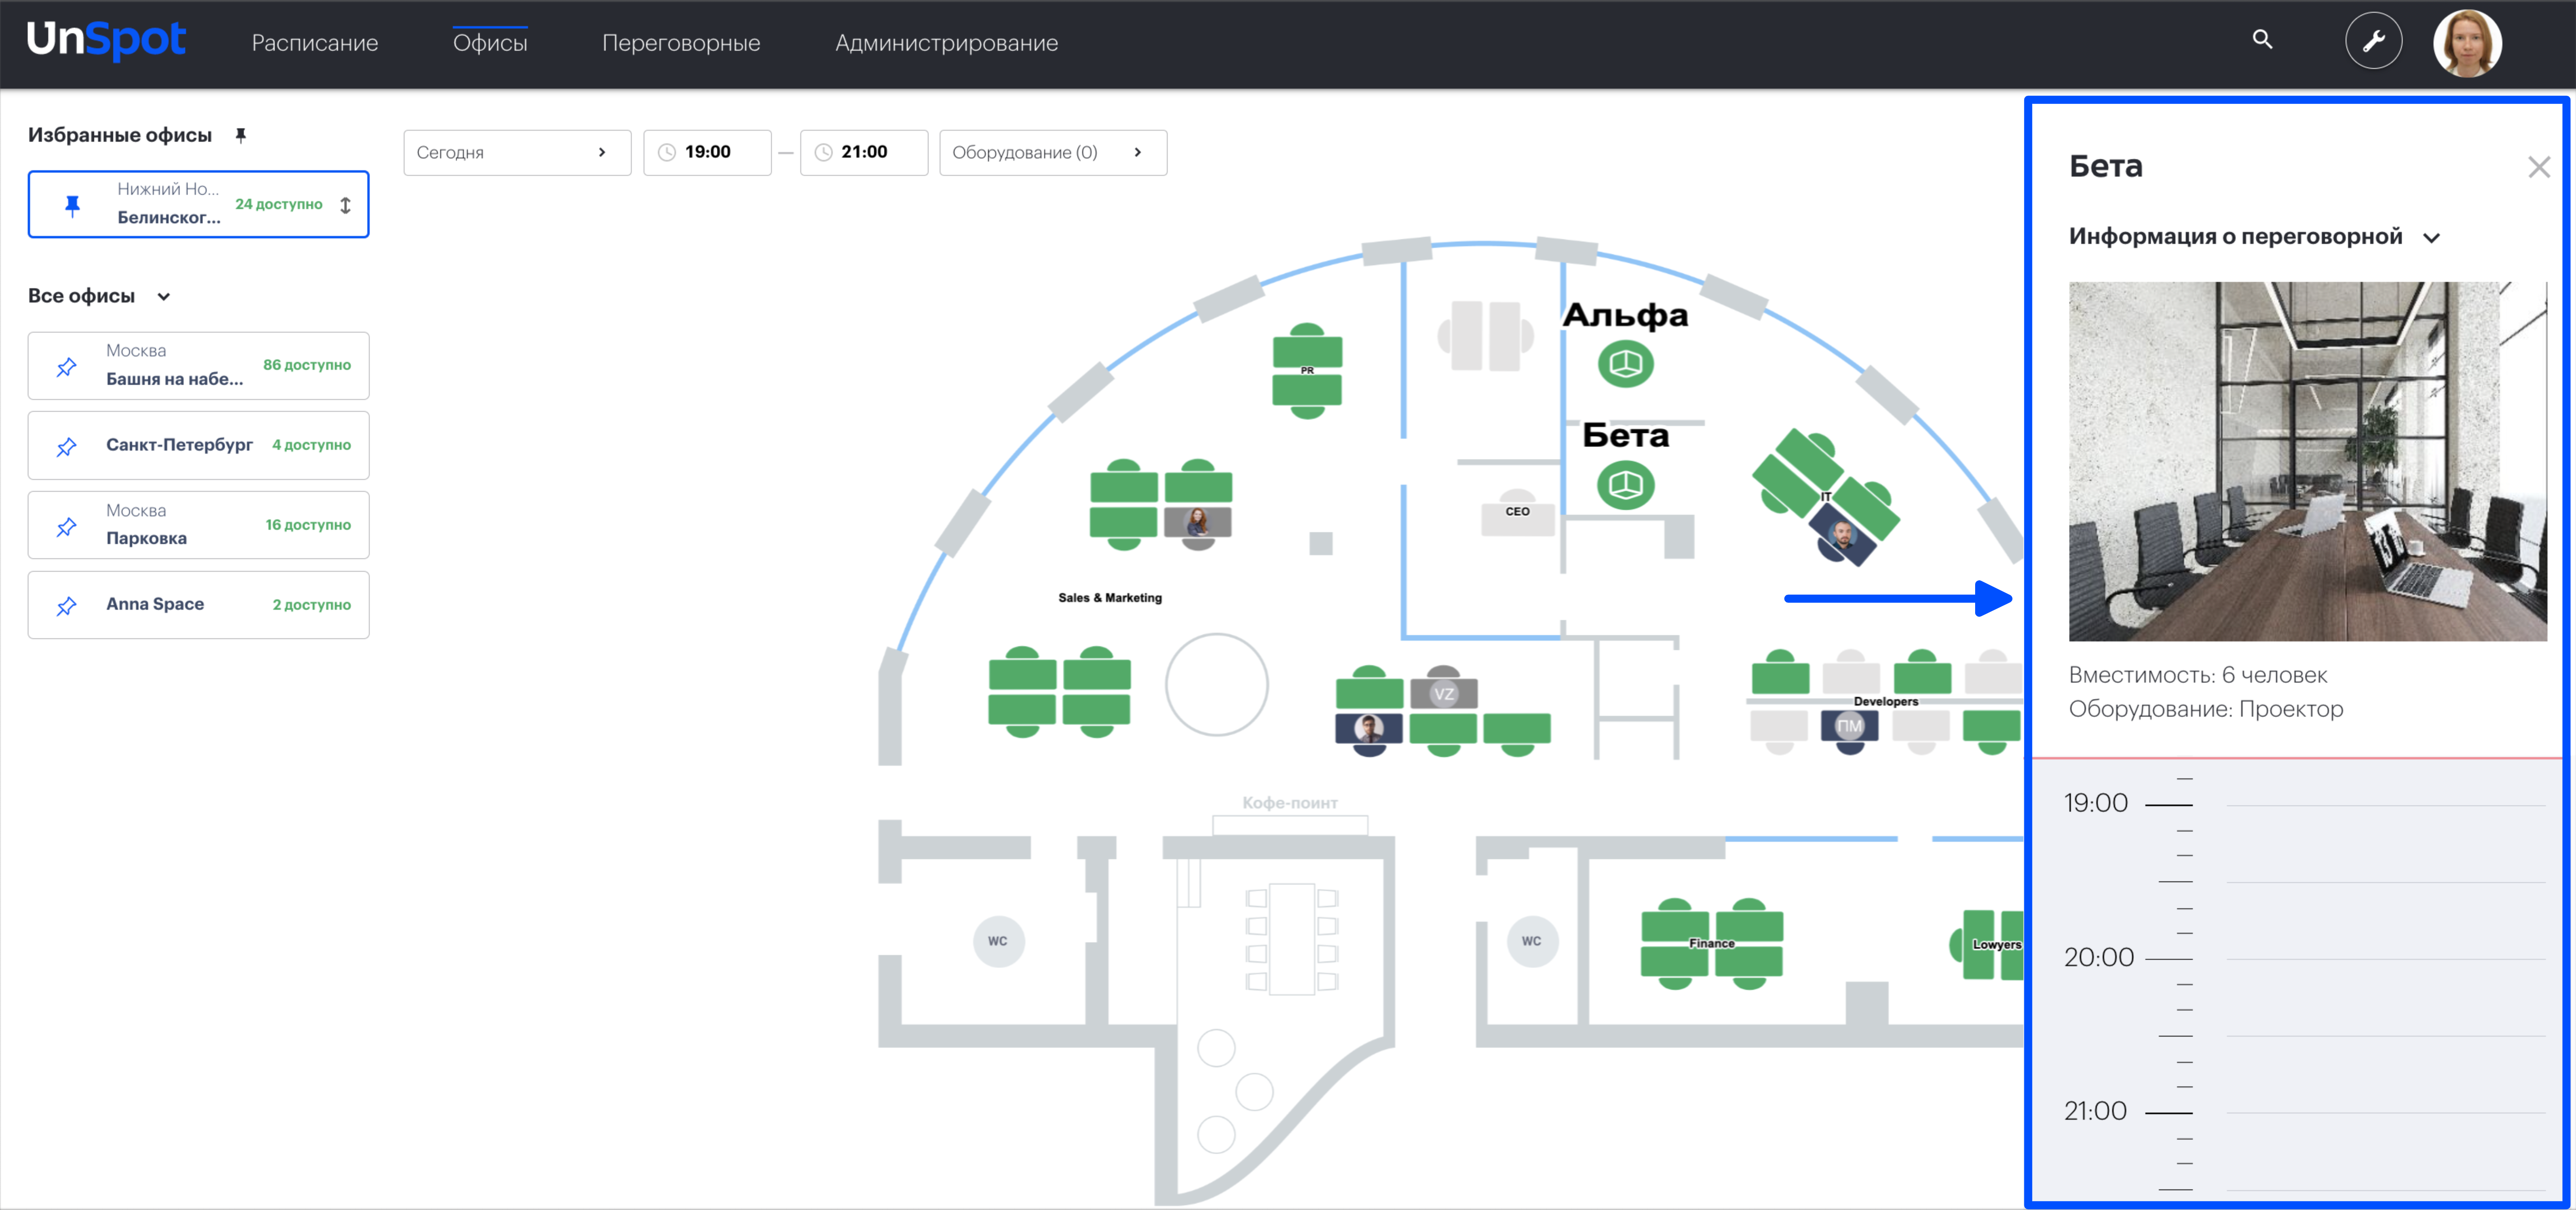Click the Sales & Marketing label
The width and height of the screenshot is (2576, 1210).
(x=1110, y=598)
